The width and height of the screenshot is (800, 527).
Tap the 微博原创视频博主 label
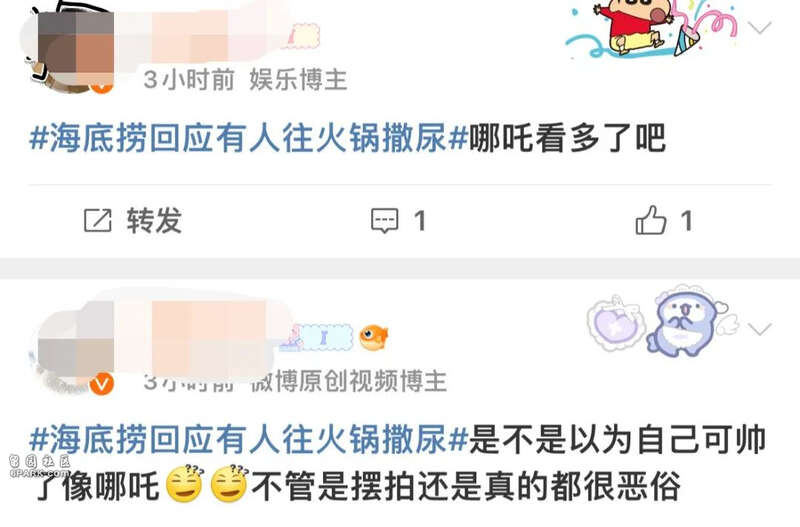[x=349, y=381]
